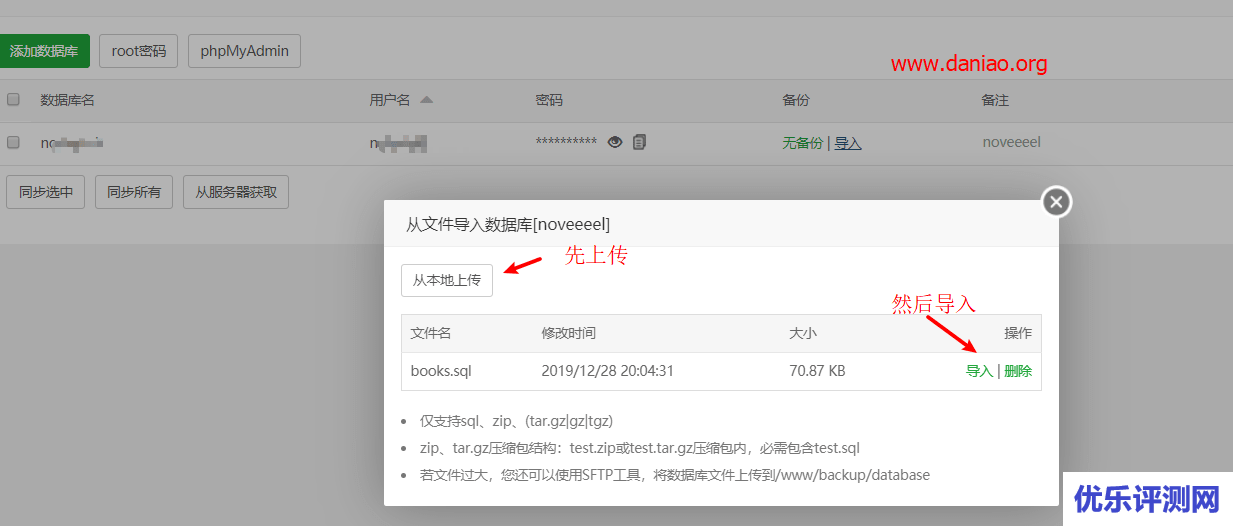Import books.sql via 导入 link
Screen dimensions: 1233x526
point(979,371)
